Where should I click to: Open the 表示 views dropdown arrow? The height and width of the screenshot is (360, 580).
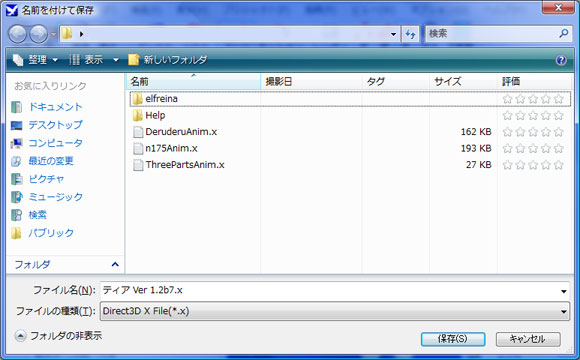click(x=115, y=60)
